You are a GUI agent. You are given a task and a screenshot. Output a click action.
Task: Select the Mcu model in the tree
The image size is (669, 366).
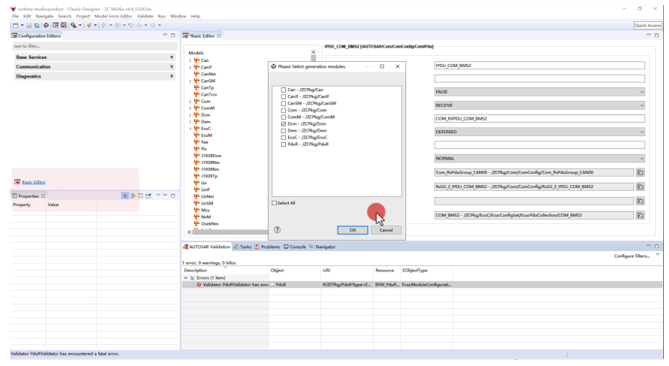click(205, 210)
